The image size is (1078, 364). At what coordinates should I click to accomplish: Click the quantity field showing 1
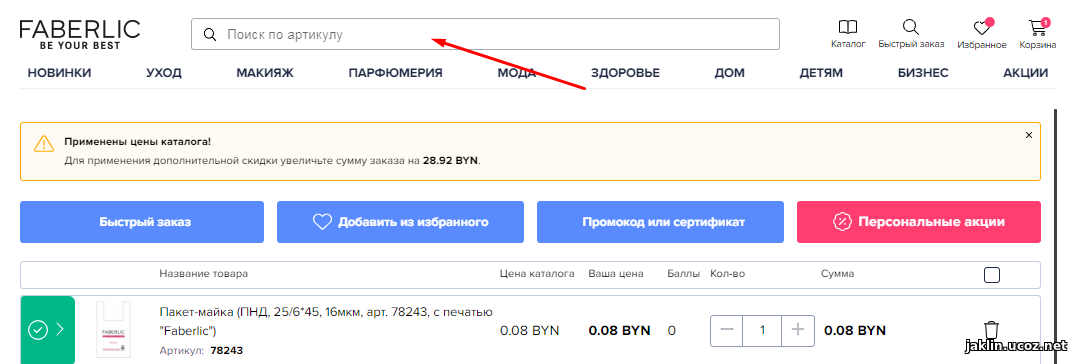(762, 330)
